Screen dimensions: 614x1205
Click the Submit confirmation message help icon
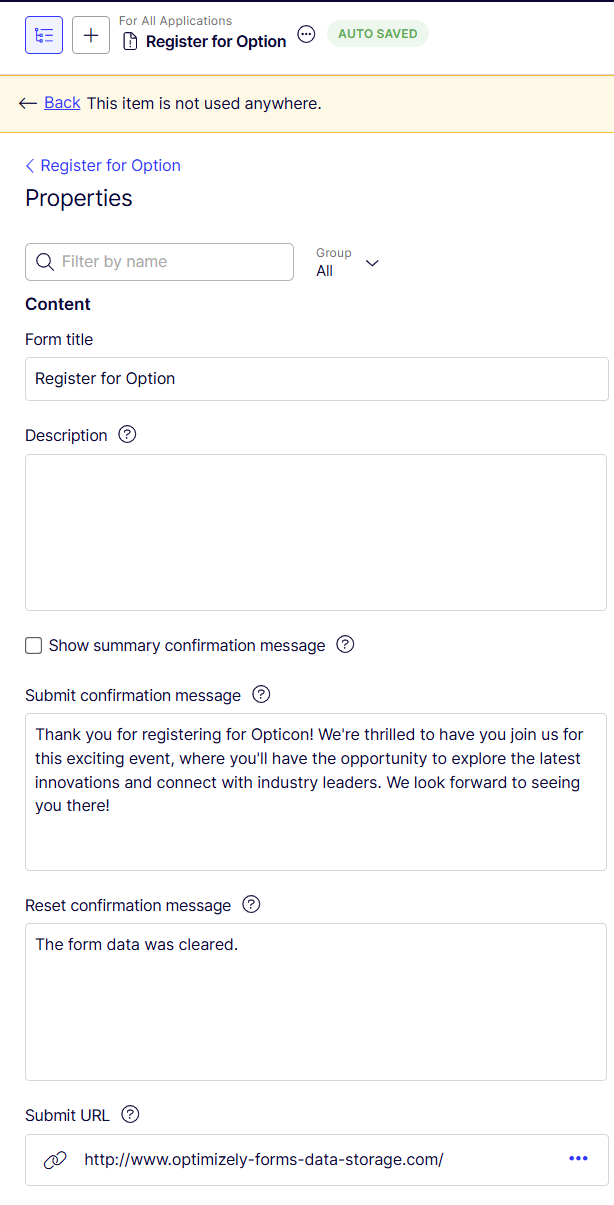261,694
